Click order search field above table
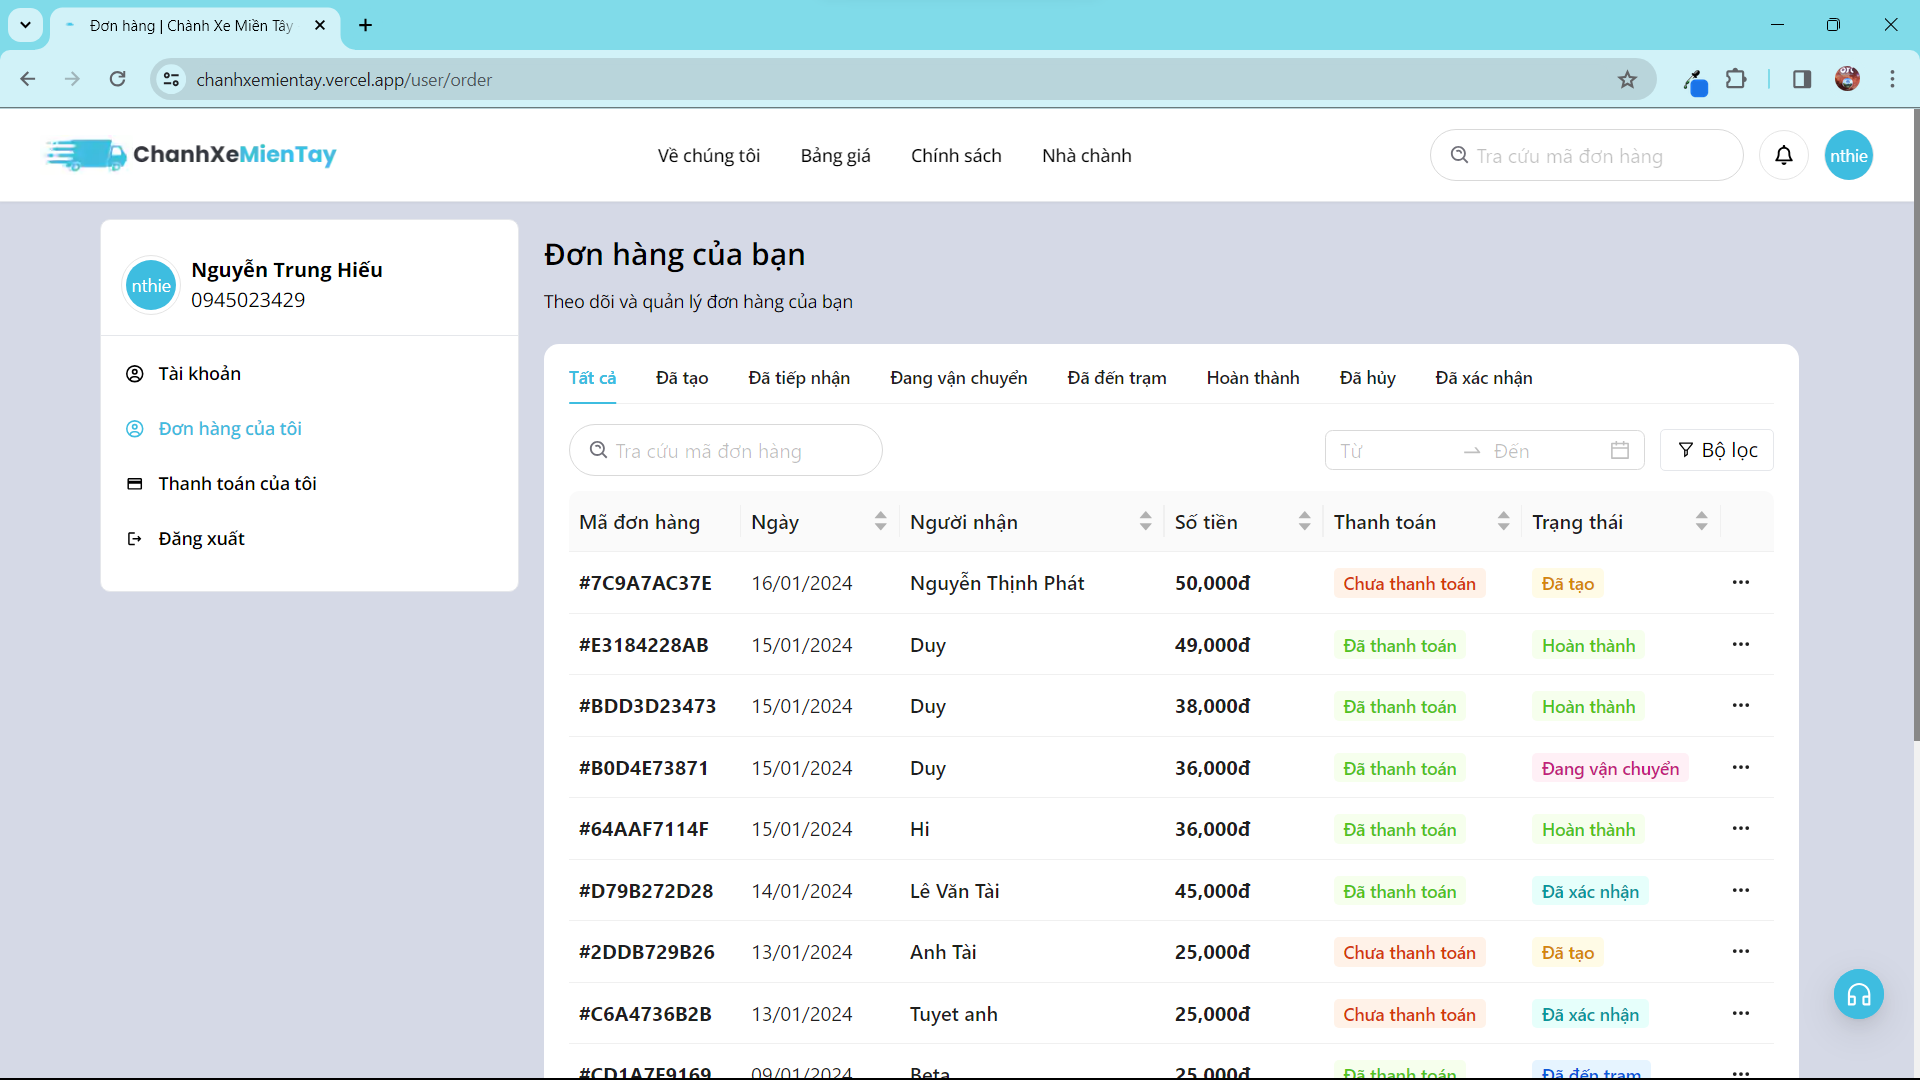The image size is (1920, 1080). (725, 451)
